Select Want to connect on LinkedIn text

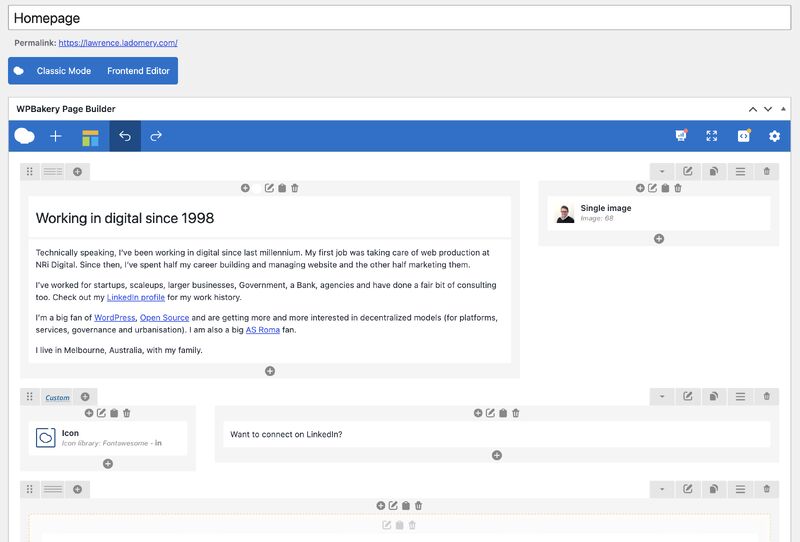click(x=286, y=434)
